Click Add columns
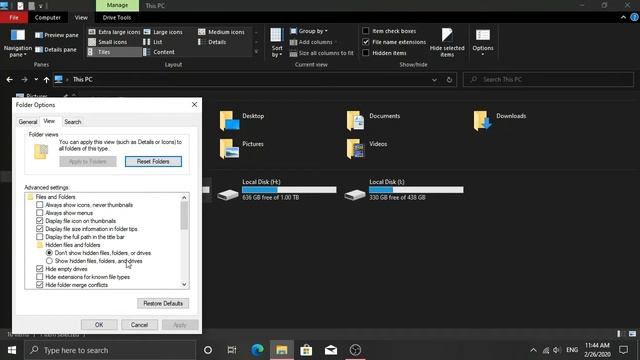Viewport: 640px width, 360px height. [x=313, y=42]
